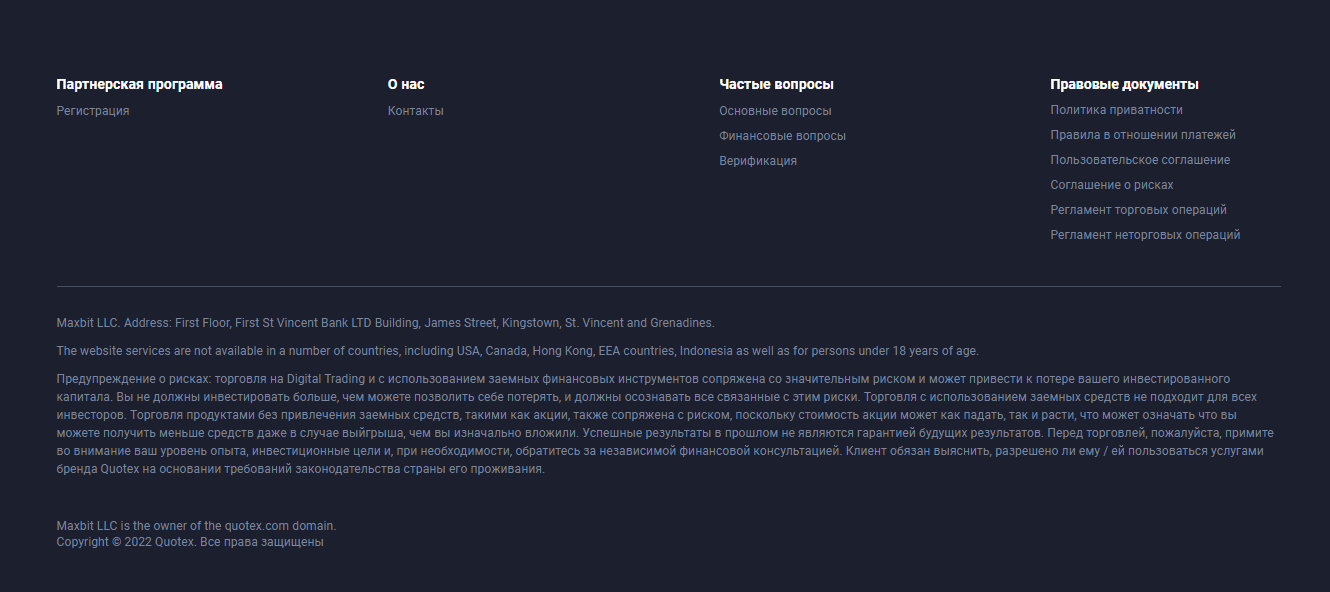View the Политика приватности document
This screenshot has width=1330, height=592.
[1116, 110]
